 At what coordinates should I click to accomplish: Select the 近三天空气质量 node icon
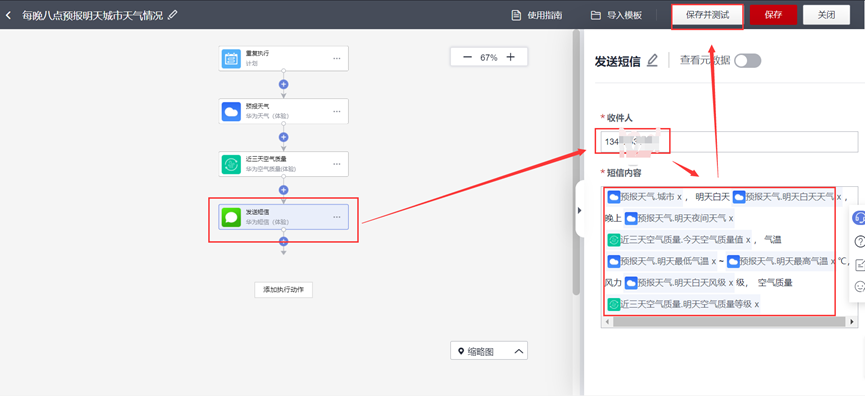(x=232, y=164)
